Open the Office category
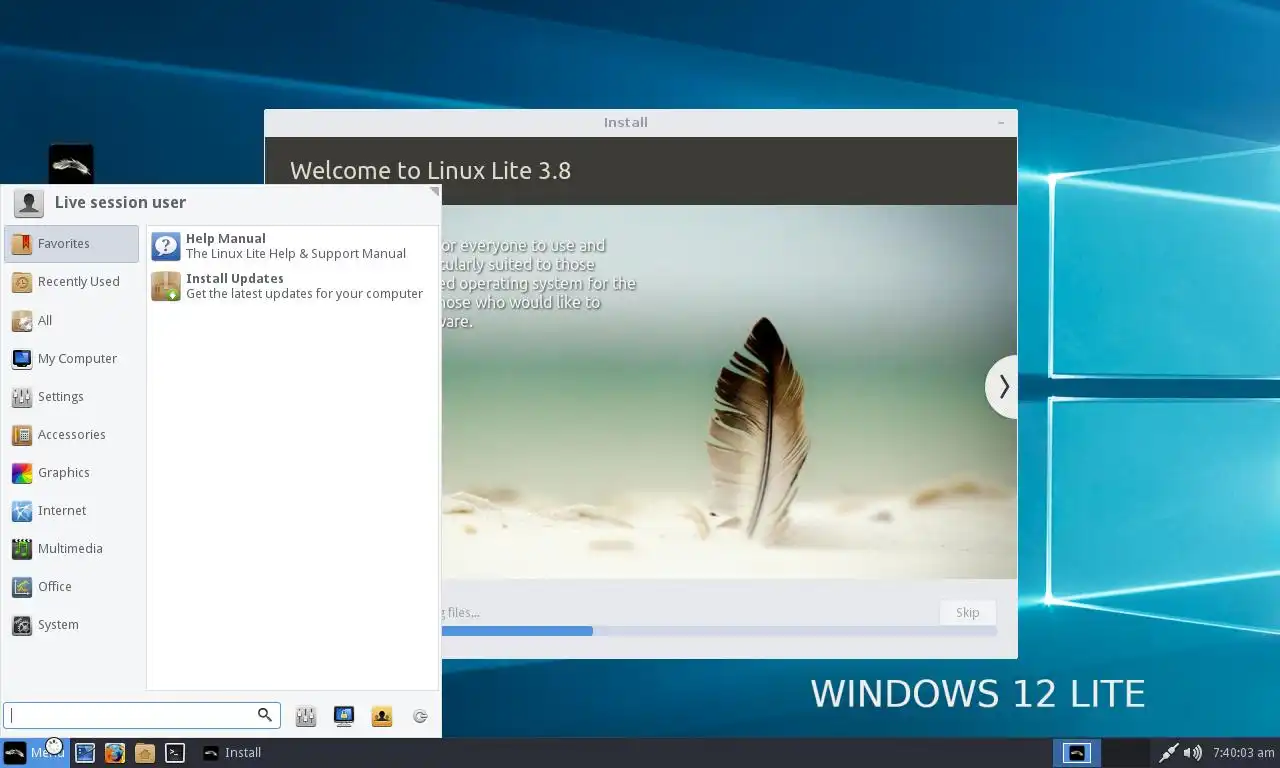This screenshot has height=768, width=1280. pos(72,586)
